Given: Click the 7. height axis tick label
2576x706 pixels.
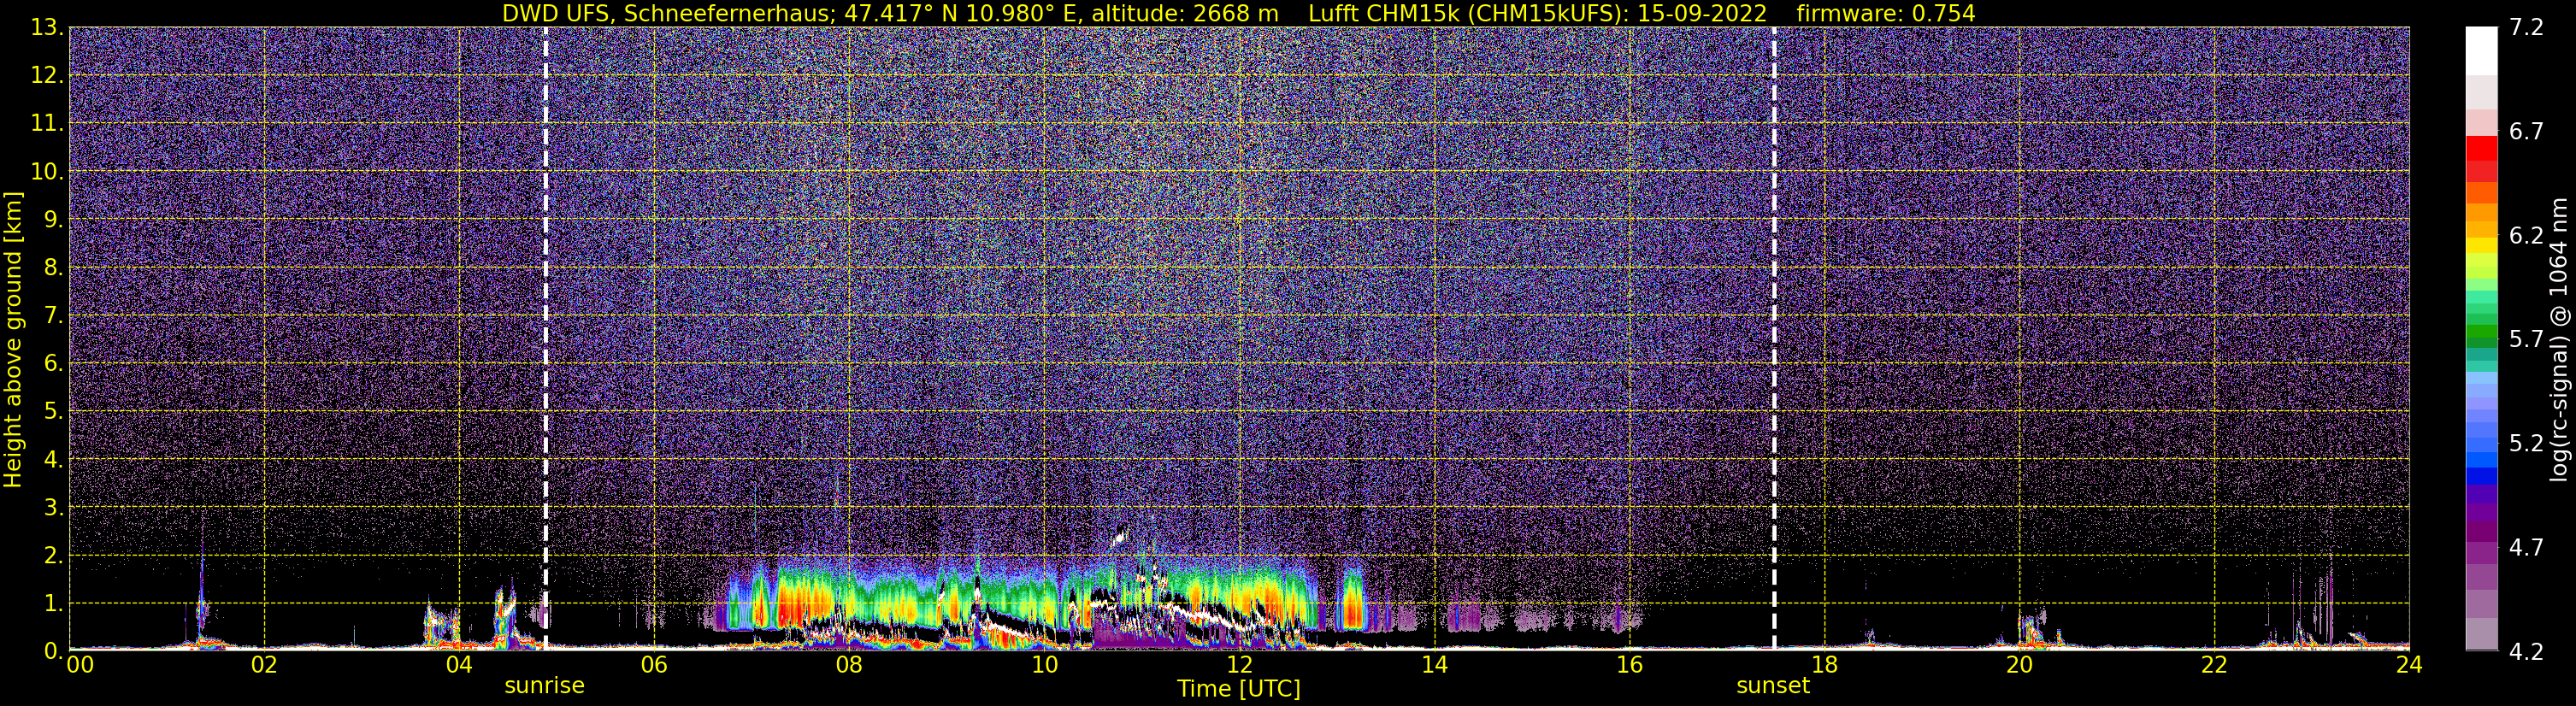Looking at the screenshot, I should pos(53,315).
